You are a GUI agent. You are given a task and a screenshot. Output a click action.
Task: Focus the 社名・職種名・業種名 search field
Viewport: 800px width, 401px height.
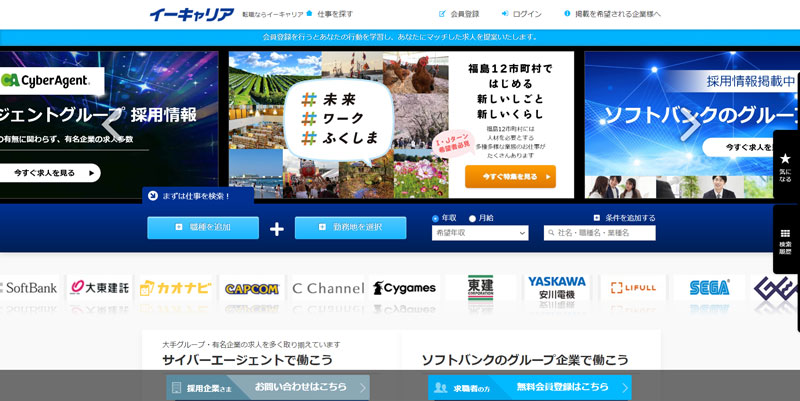coord(599,233)
